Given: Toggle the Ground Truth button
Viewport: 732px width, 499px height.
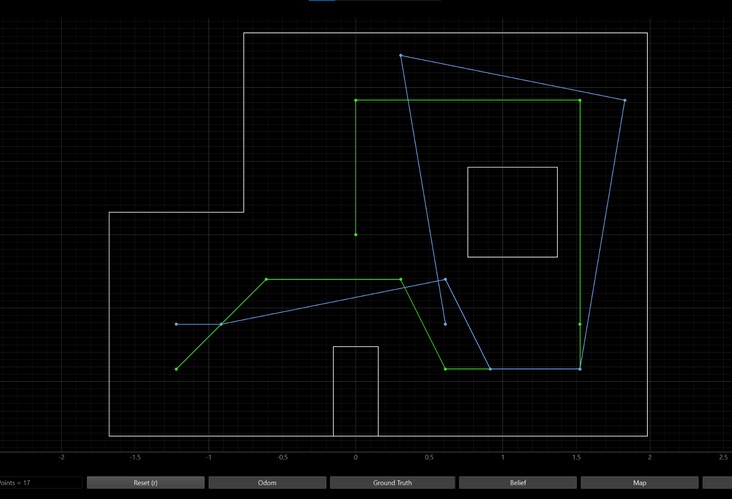Looking at the screenshot, I should [x=392, y=483].
